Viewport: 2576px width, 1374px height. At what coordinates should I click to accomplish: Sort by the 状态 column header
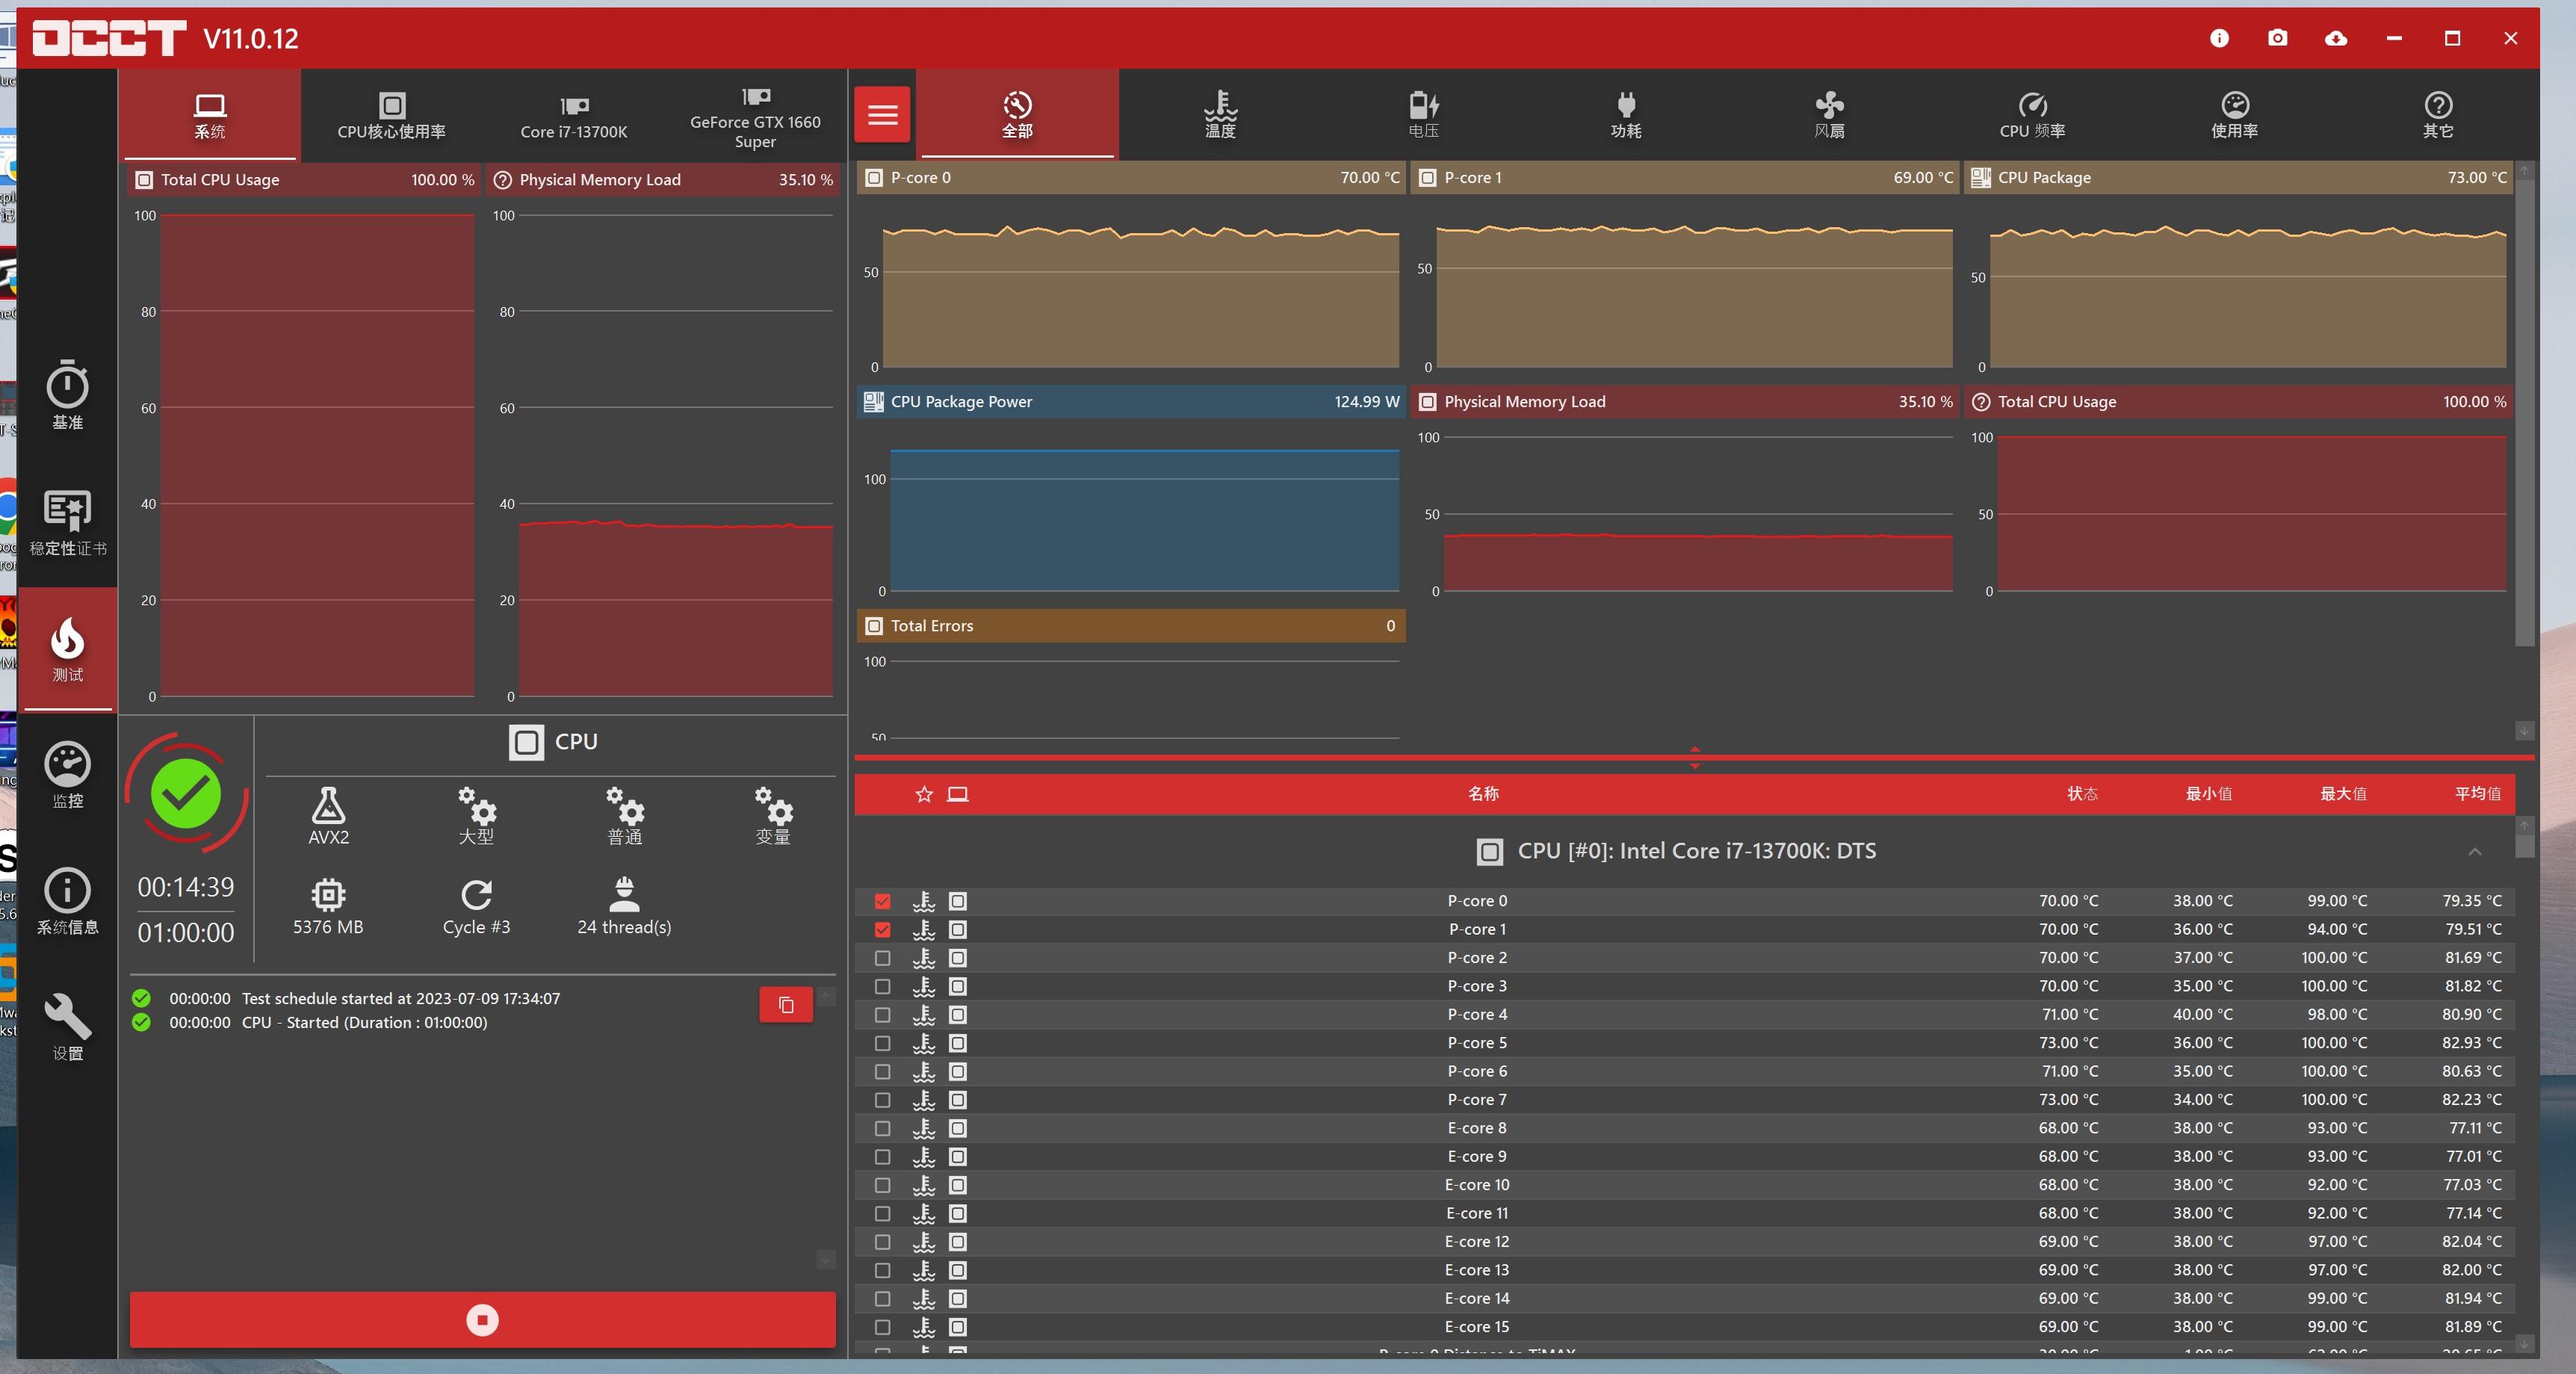click(x=2082, y=794)
